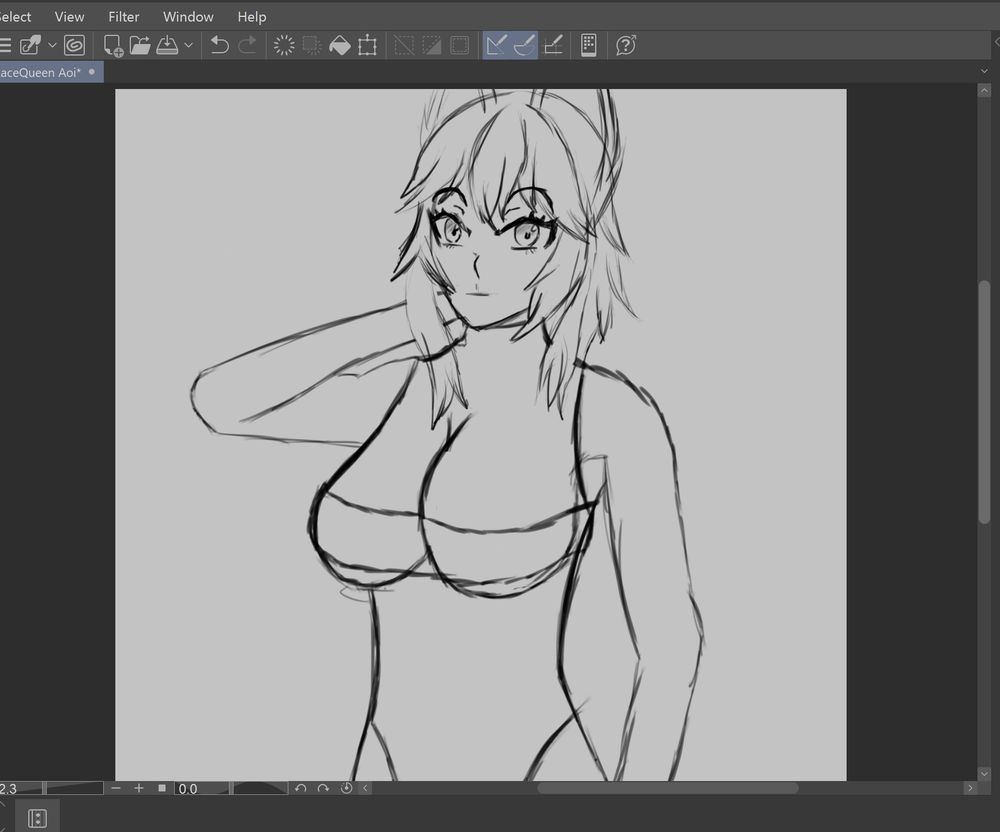Toggle Snap to Grid
The width and height of the screenshot is (1000, 832).
(552, 45)
